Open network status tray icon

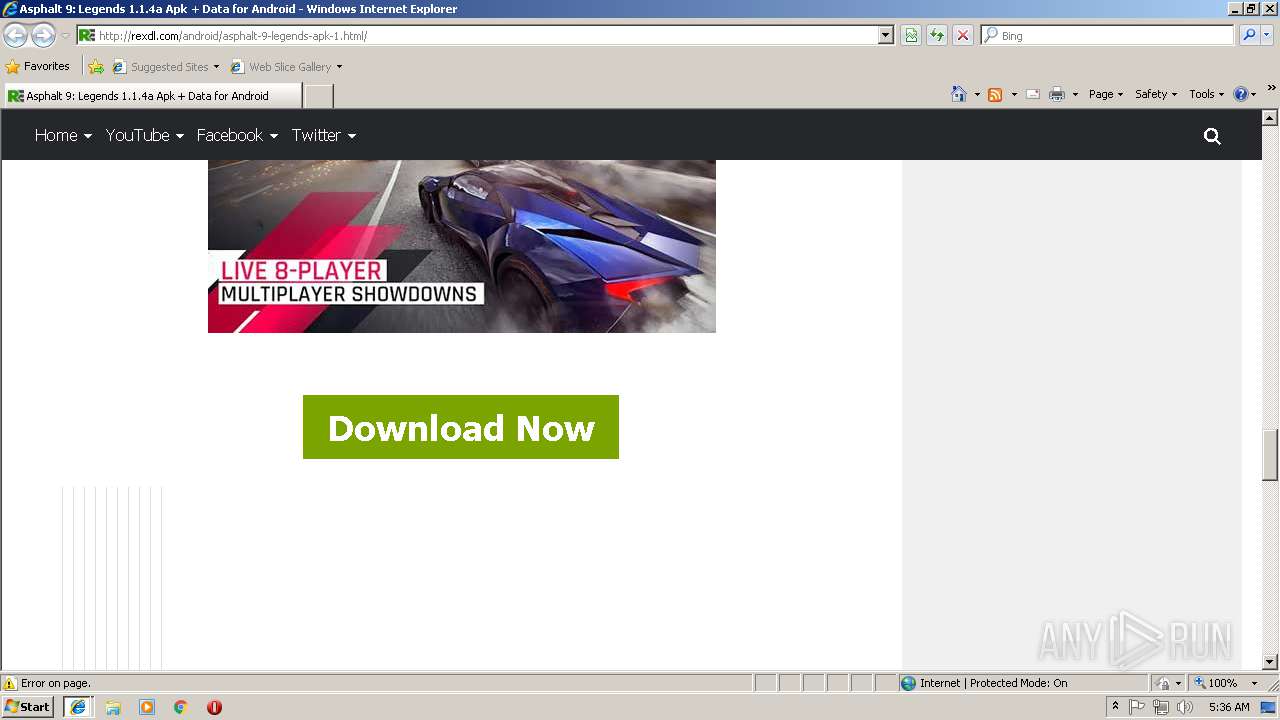tap(1160, 707)
